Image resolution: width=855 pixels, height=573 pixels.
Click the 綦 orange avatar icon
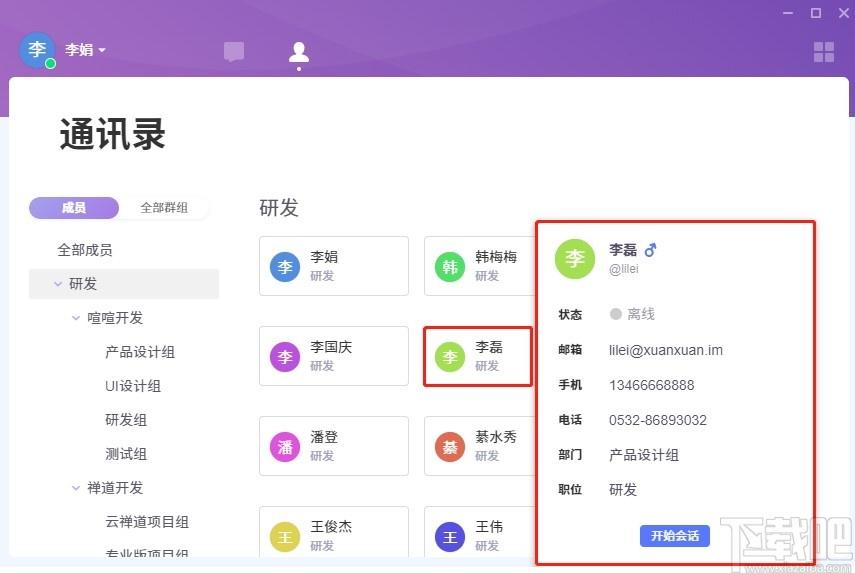[x=450, y=447]
